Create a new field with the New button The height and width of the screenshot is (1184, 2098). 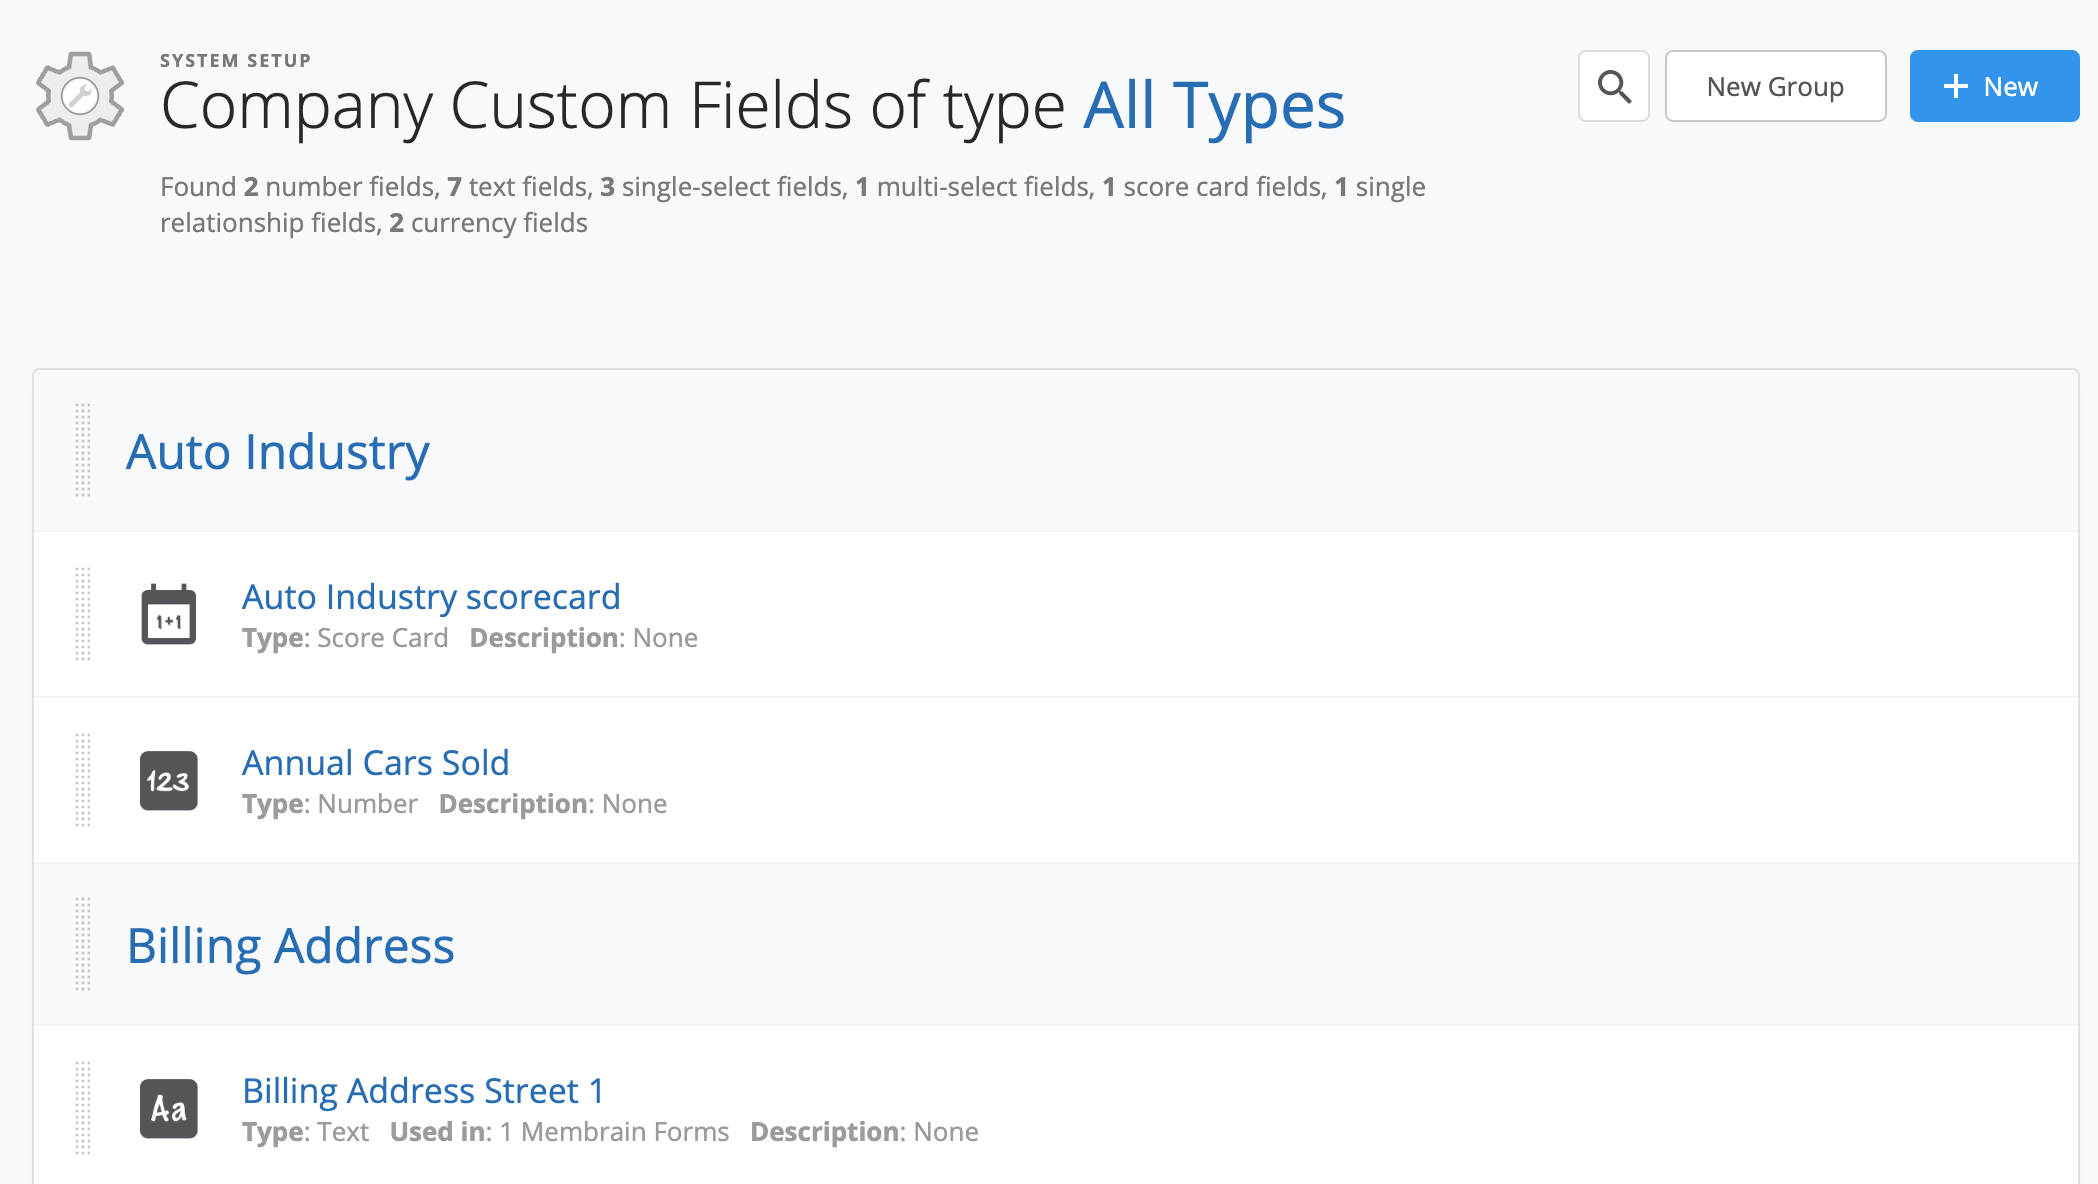tap(1994, 87)
